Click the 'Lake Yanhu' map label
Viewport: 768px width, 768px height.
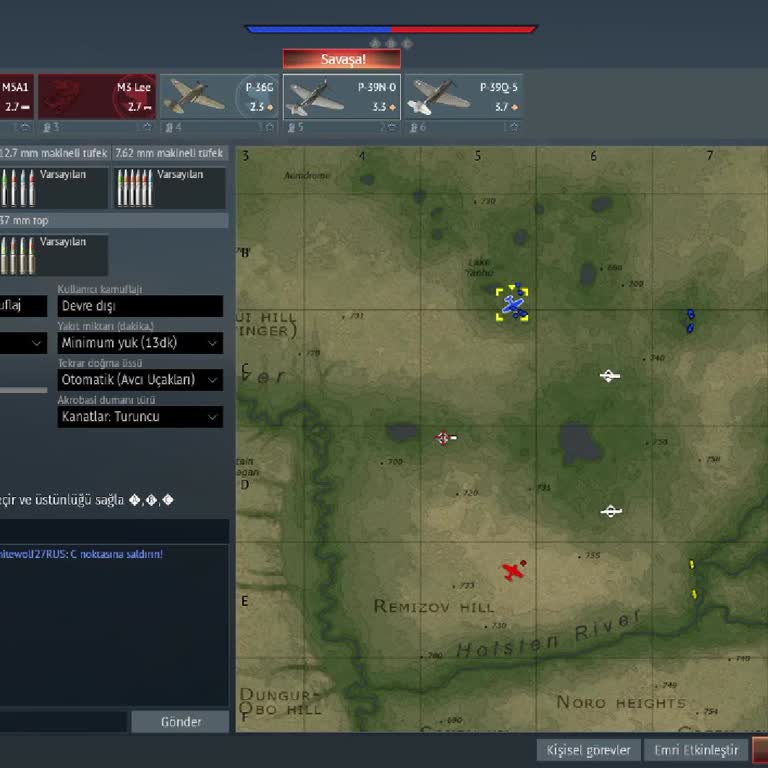[480, 267]
